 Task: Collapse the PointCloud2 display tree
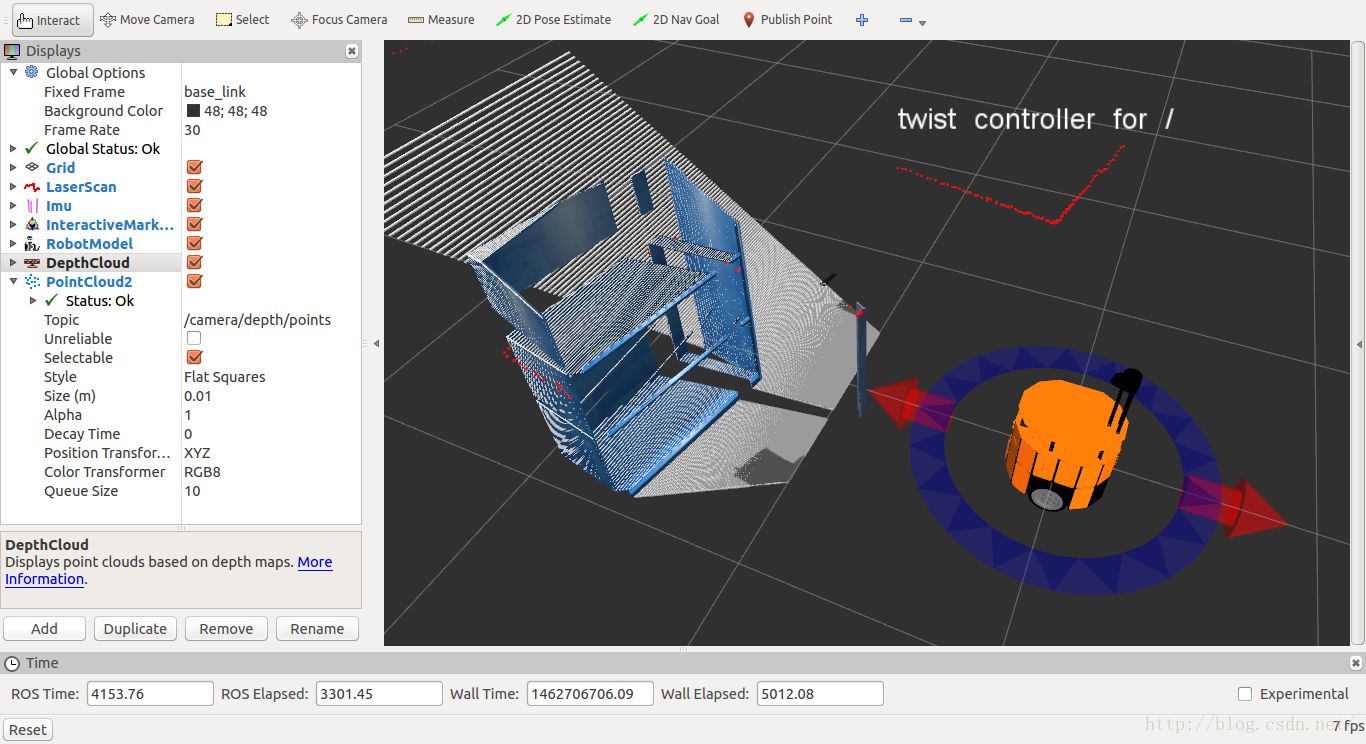[13, 282]
